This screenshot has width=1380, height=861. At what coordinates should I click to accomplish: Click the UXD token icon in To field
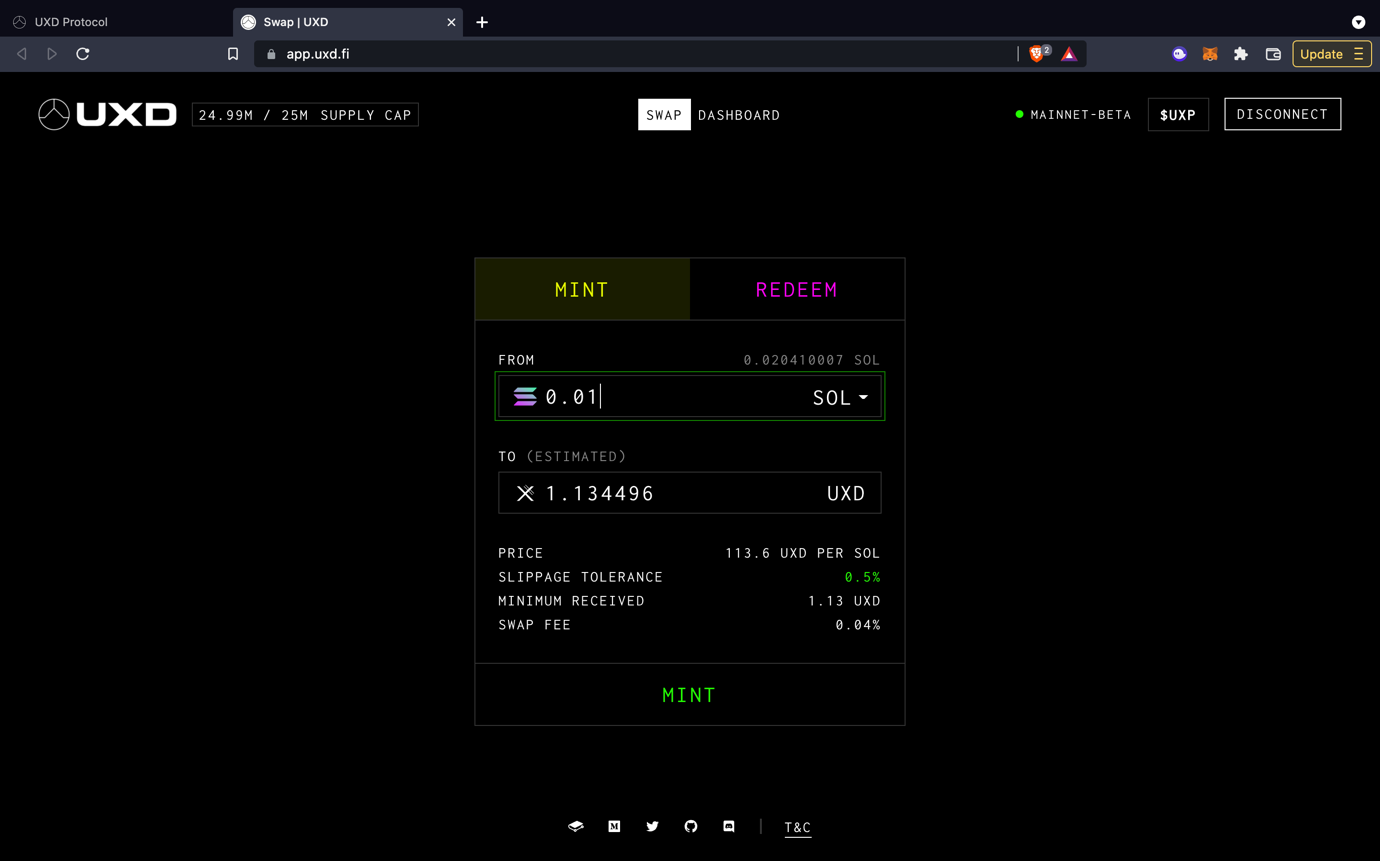pyautogui.click(x=525, y=493)
